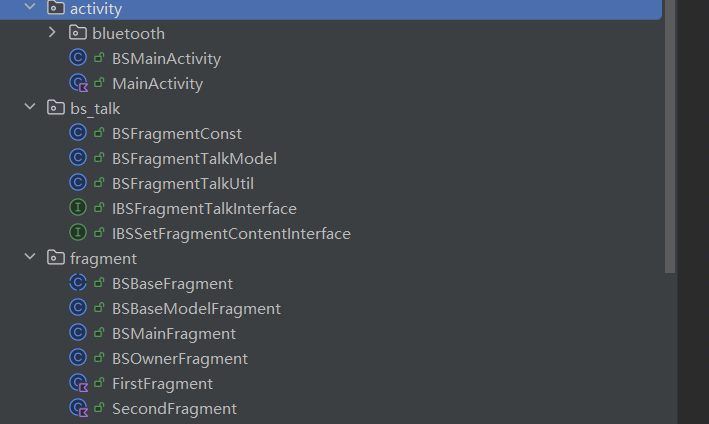Click the project tree vertical scrollbar

pyautogui.click(x=670, y=140)
